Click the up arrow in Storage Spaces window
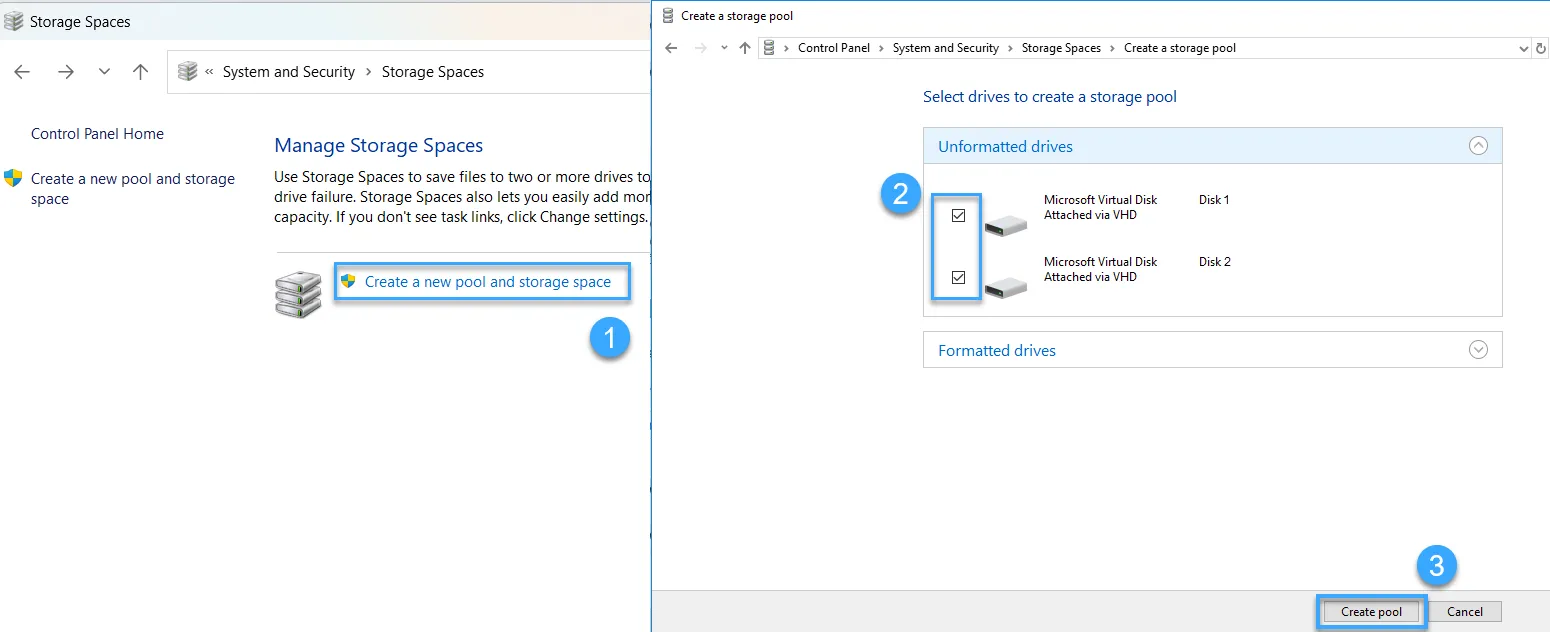The height and width of the screenshot is (632, 1550). tap(141, 72)
